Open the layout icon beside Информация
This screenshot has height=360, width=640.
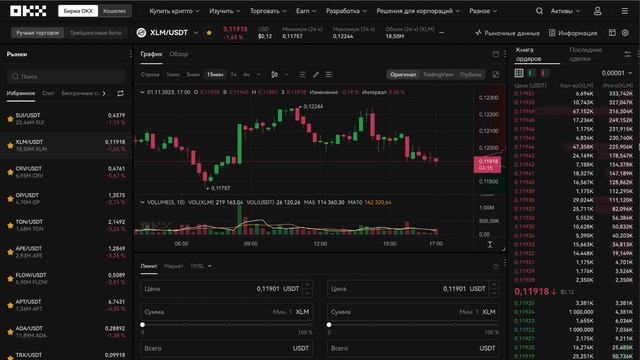[x=612, y=33]
